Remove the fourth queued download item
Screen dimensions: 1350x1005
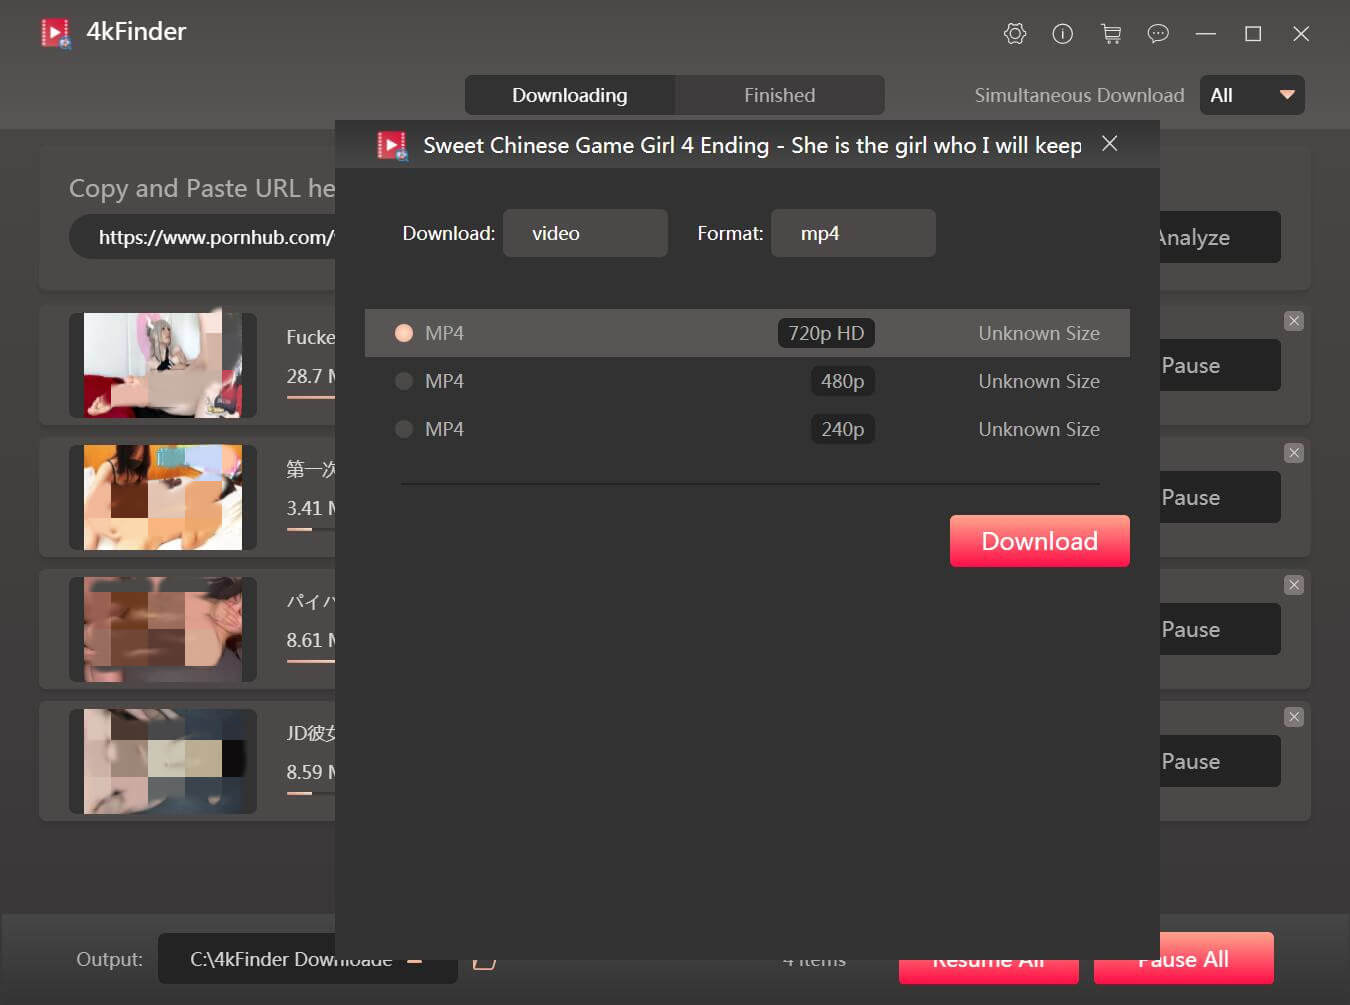pos(1294,717)
